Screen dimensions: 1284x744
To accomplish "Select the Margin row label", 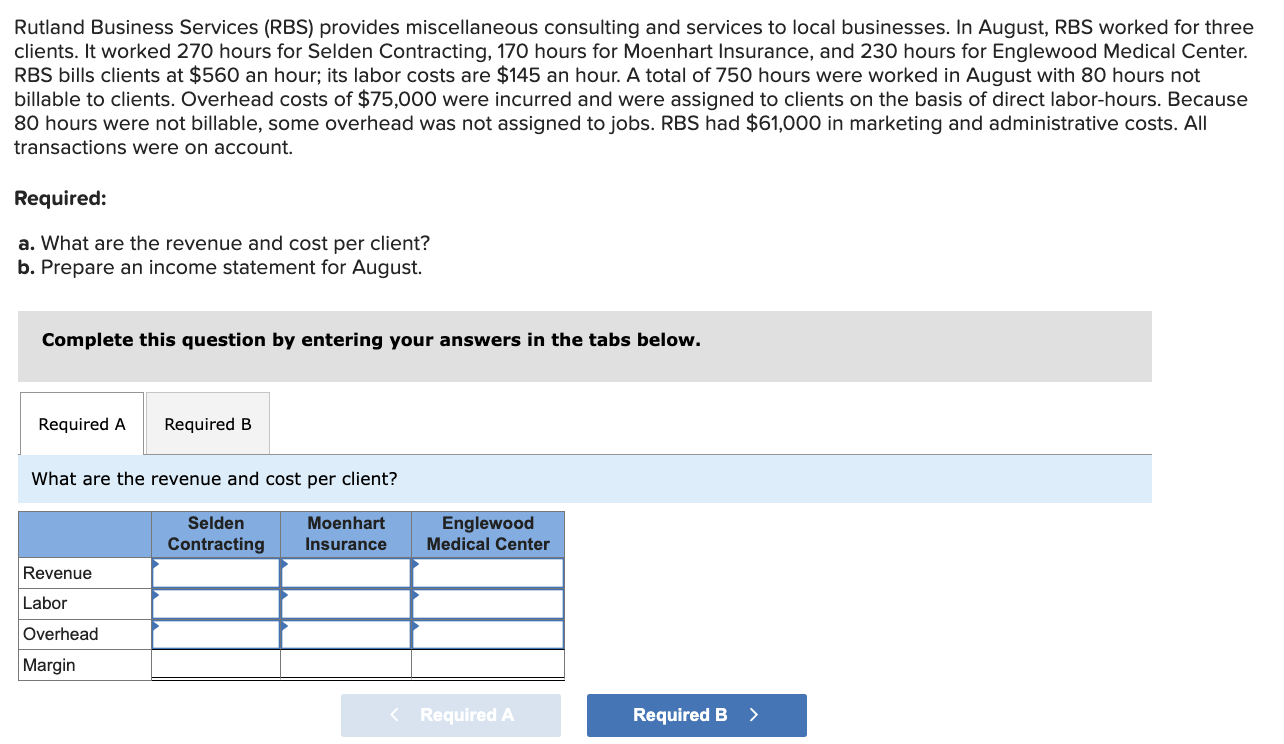I will pyautogui.click(x=48, y=664).
